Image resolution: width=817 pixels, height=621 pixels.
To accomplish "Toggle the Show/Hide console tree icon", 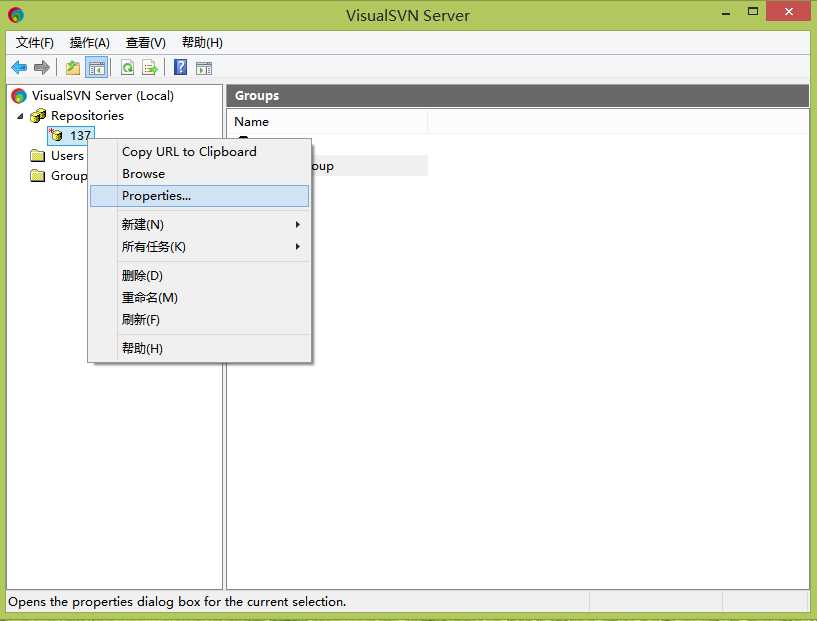I will click(x=96, y=68).
